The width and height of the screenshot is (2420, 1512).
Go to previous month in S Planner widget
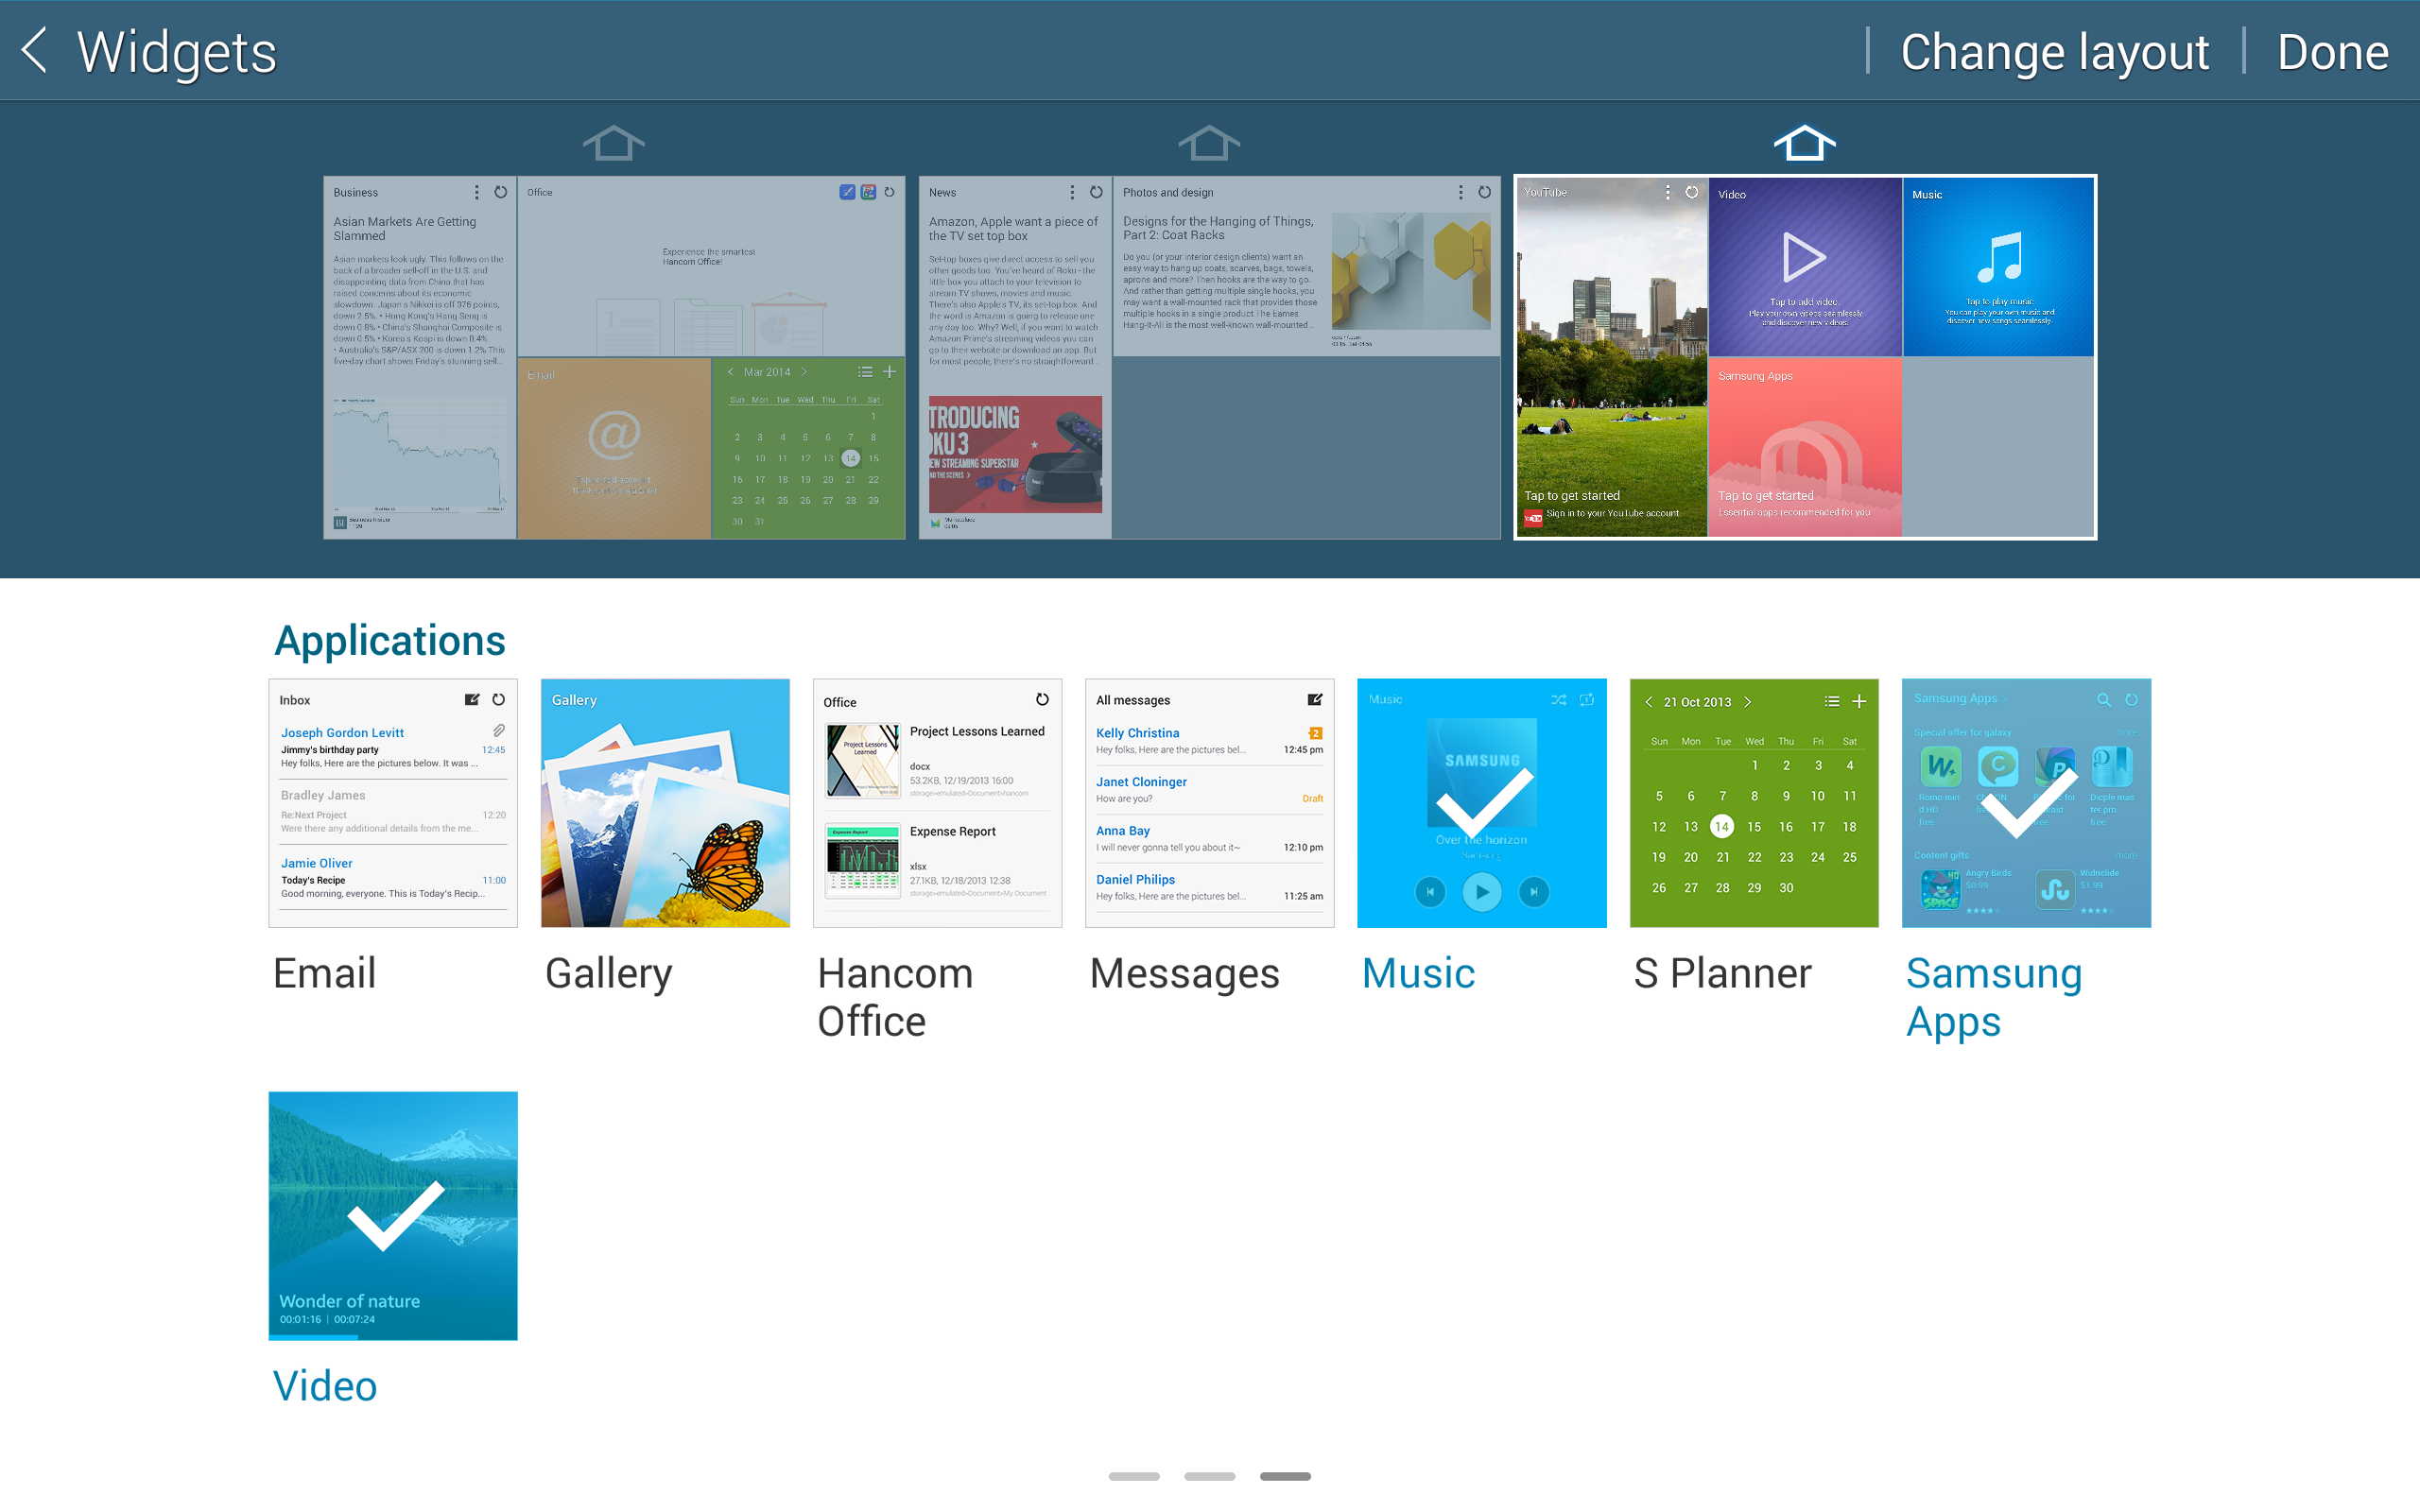[1649, 702]
